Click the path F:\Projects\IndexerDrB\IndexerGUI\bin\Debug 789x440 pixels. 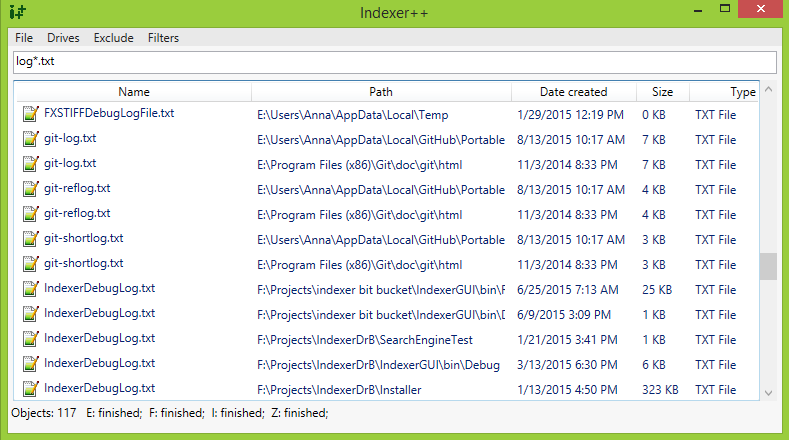coord(378,365)
